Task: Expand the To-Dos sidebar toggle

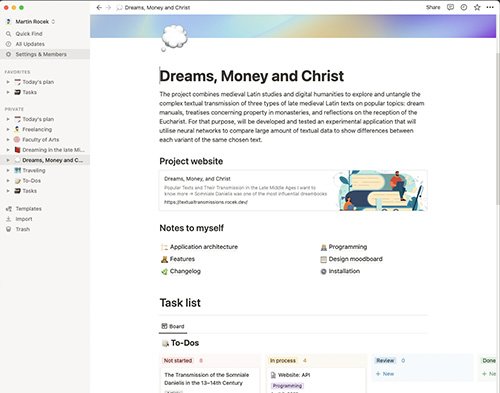Action: point(8,181)
